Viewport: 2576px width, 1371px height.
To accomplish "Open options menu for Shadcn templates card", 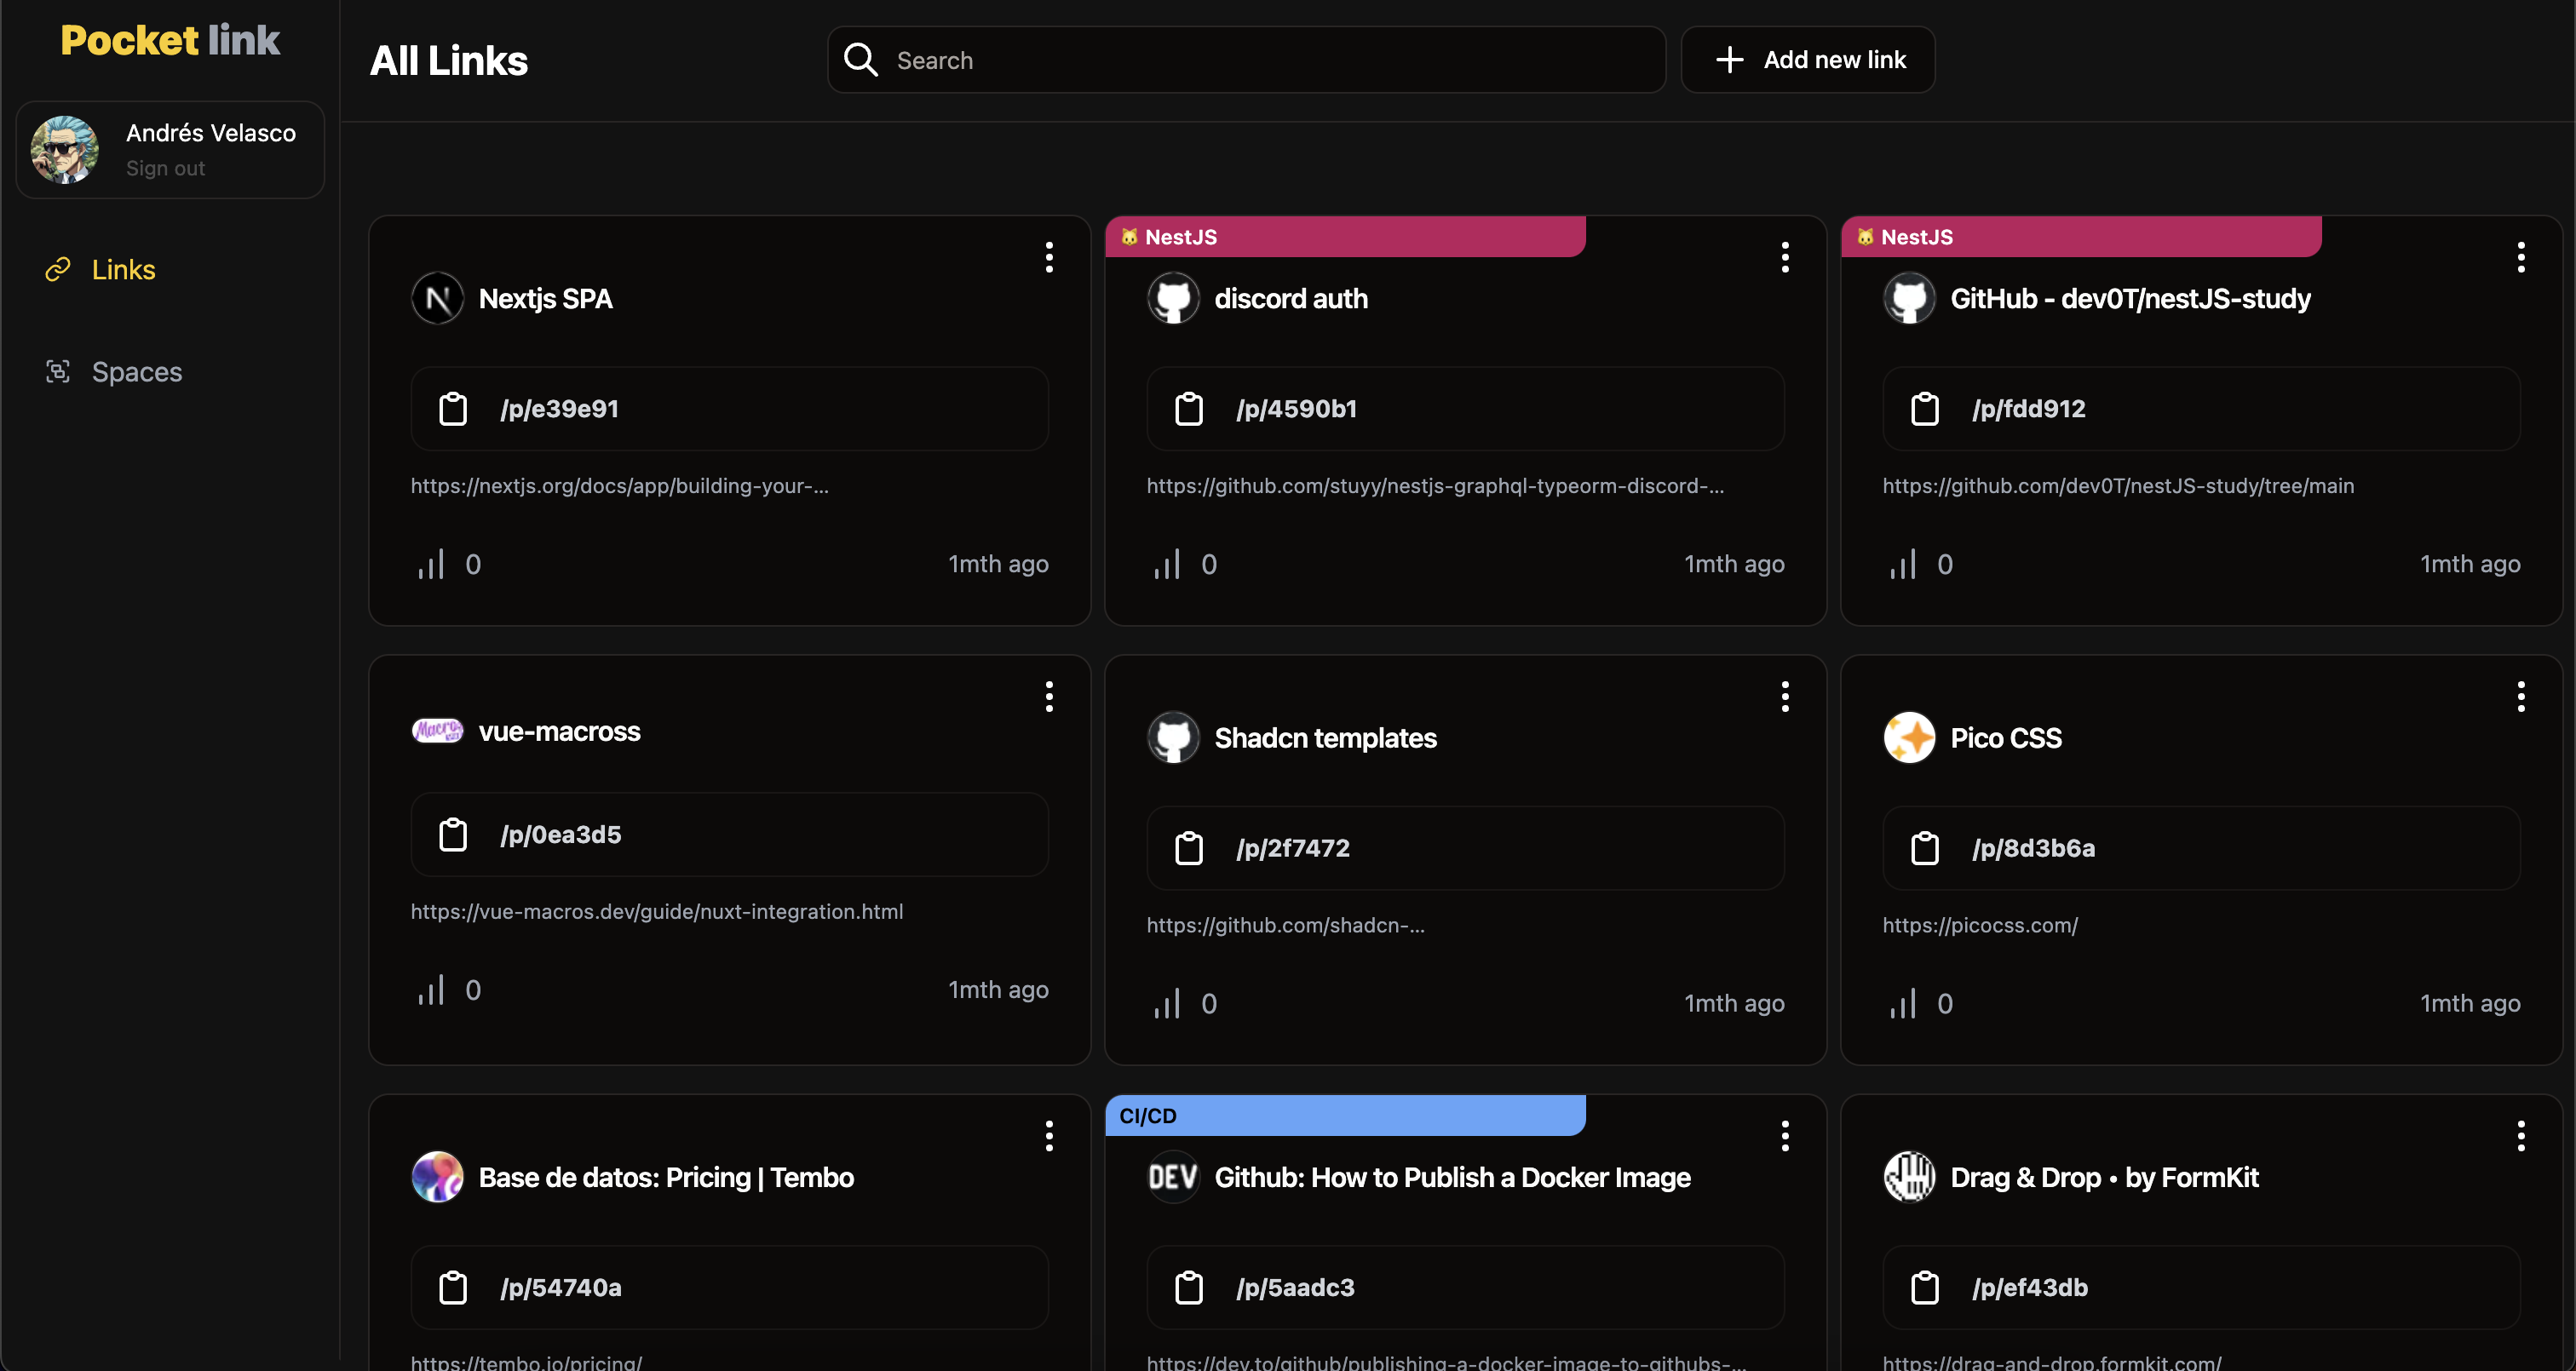I will coord(1785,696).
